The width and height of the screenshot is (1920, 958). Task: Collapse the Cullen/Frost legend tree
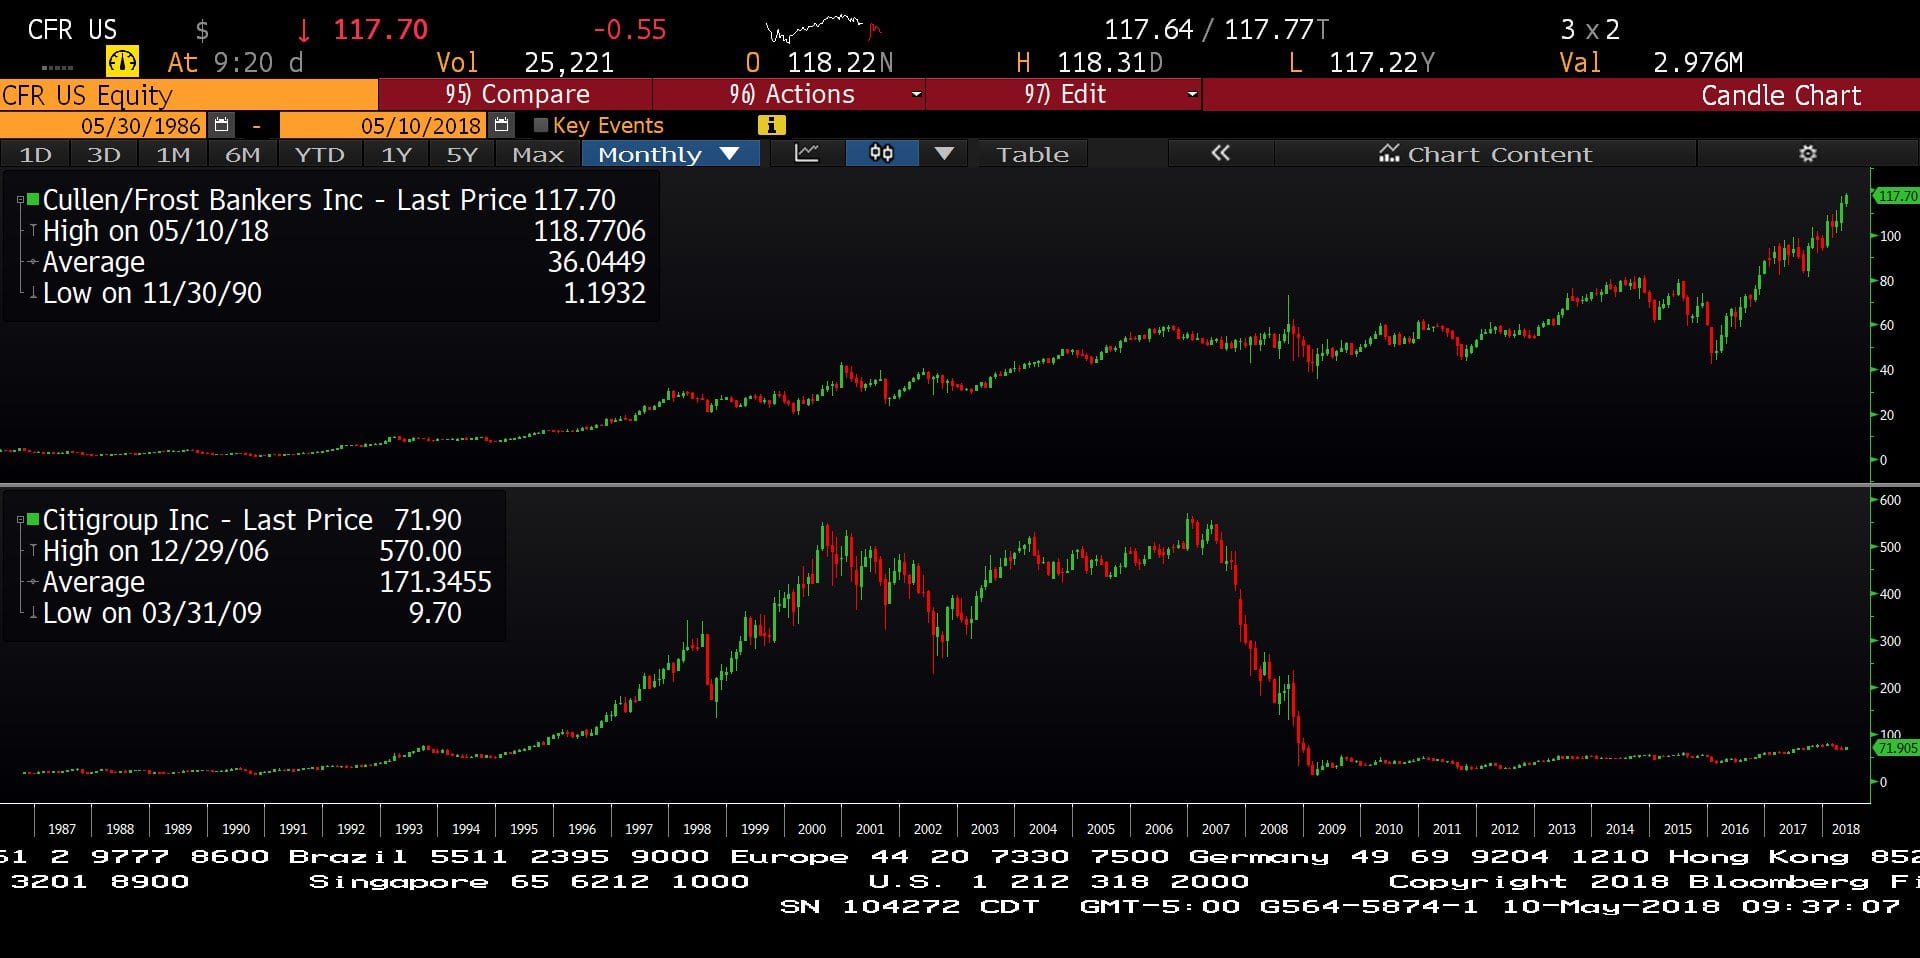click(20, 200)
